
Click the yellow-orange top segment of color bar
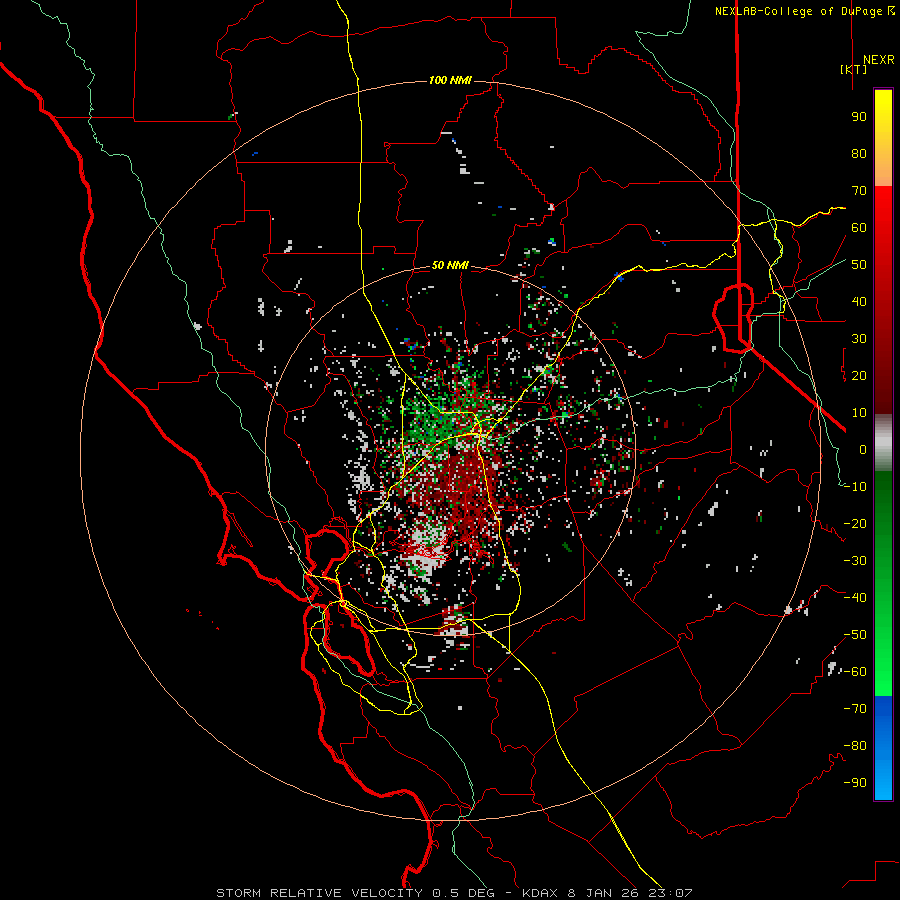pos(883,138)
